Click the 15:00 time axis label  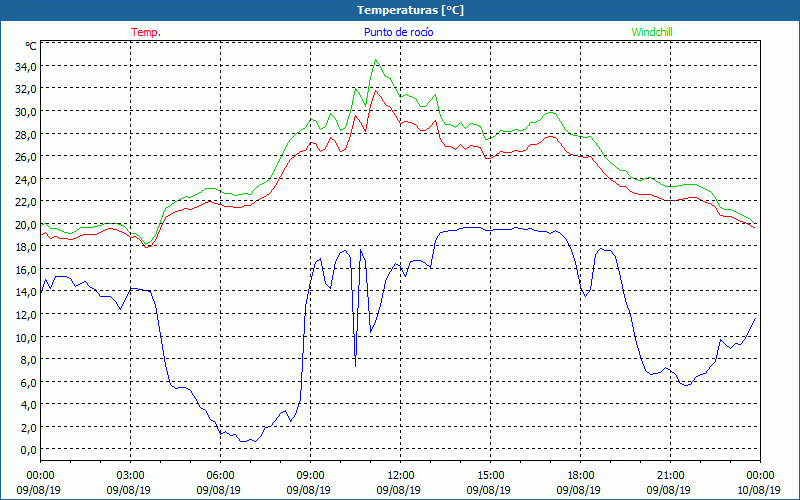tap(490, 475)
